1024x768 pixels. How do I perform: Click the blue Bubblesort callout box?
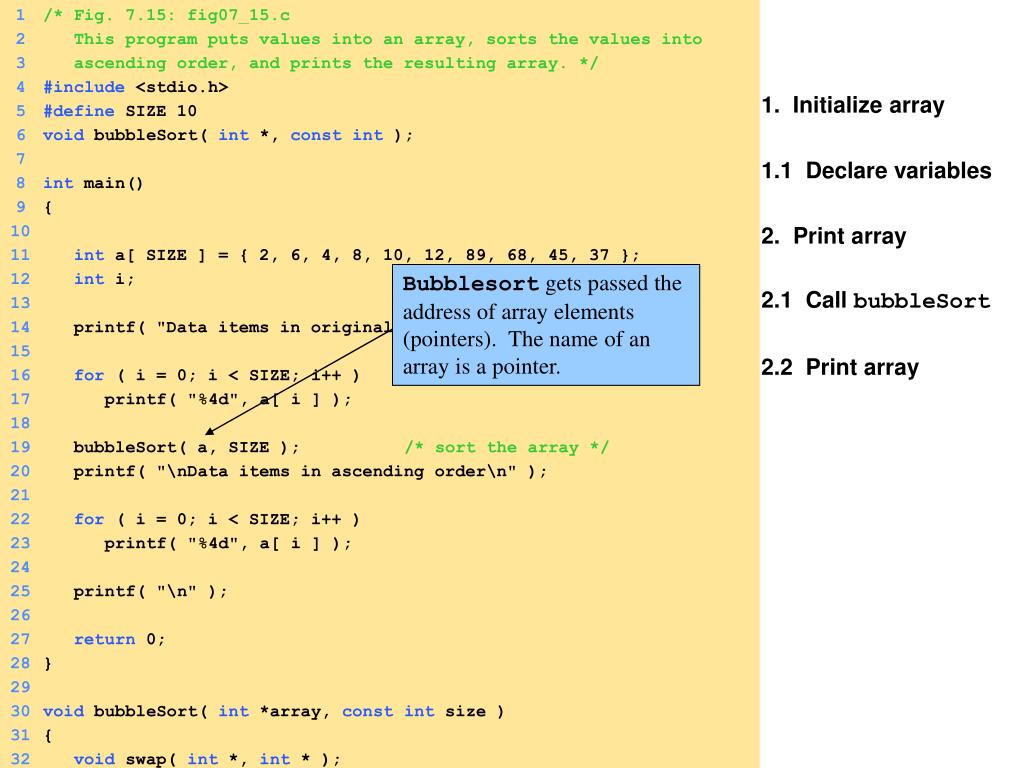(546, 325)
